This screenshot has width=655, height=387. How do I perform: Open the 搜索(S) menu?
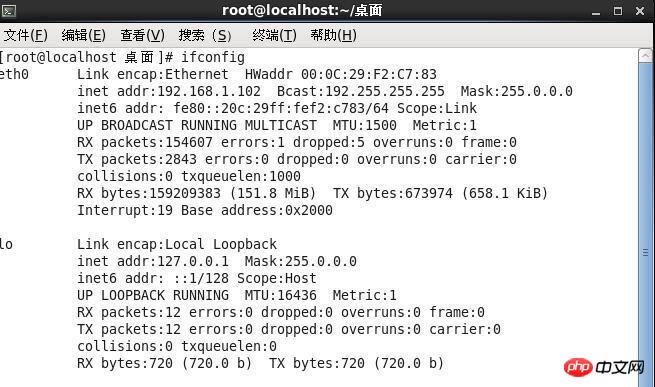pyautogui.click(x=205, y=35)
